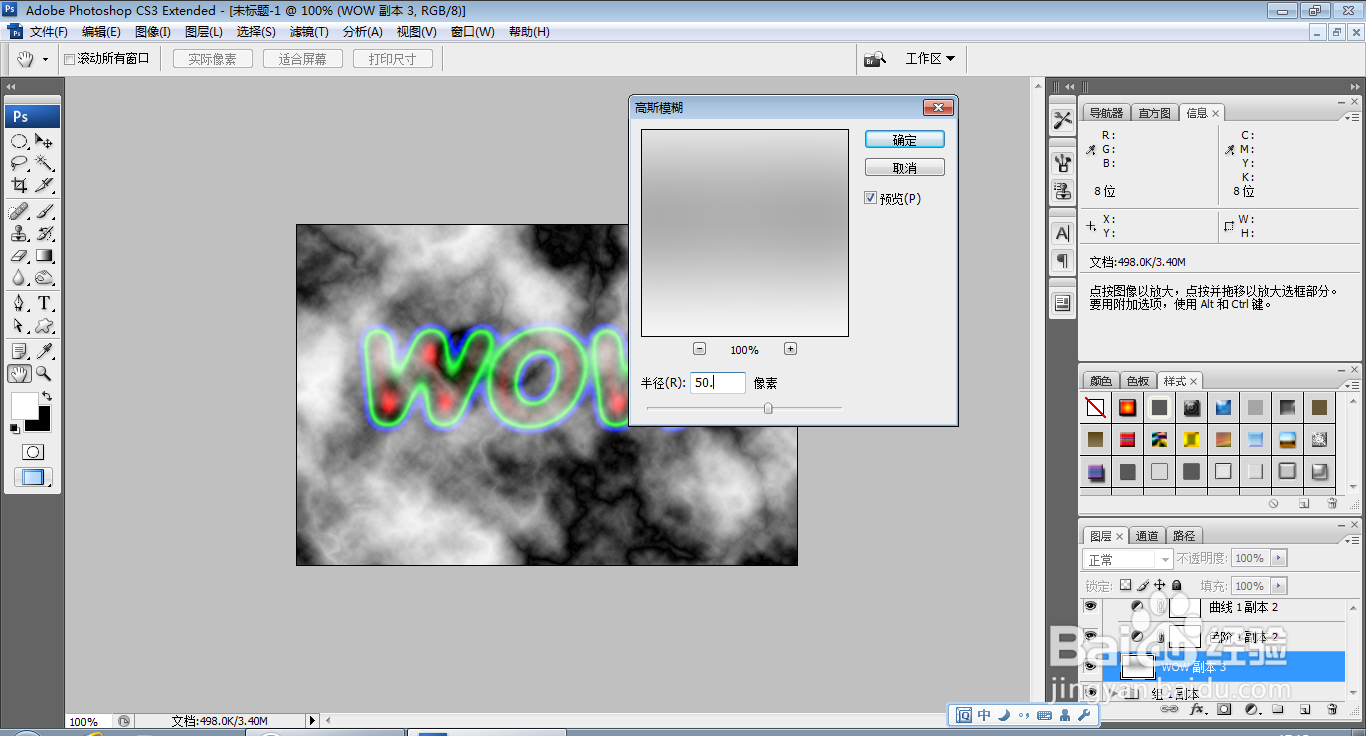
Task: Toggle the Preview checkbox in Gaussian Blur
Action: [870, 198]
